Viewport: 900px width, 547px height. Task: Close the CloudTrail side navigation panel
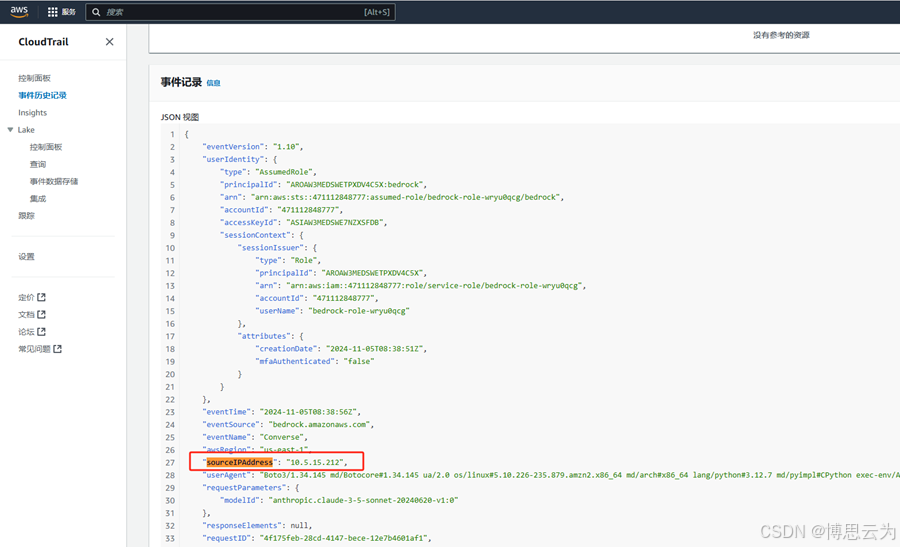coord(110,42)
